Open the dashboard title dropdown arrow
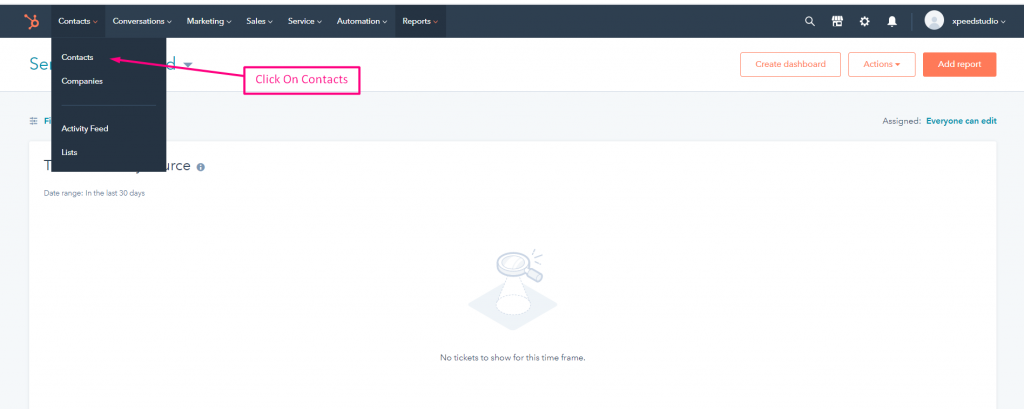Viewport: 1024px width, 409px height. 188,65
